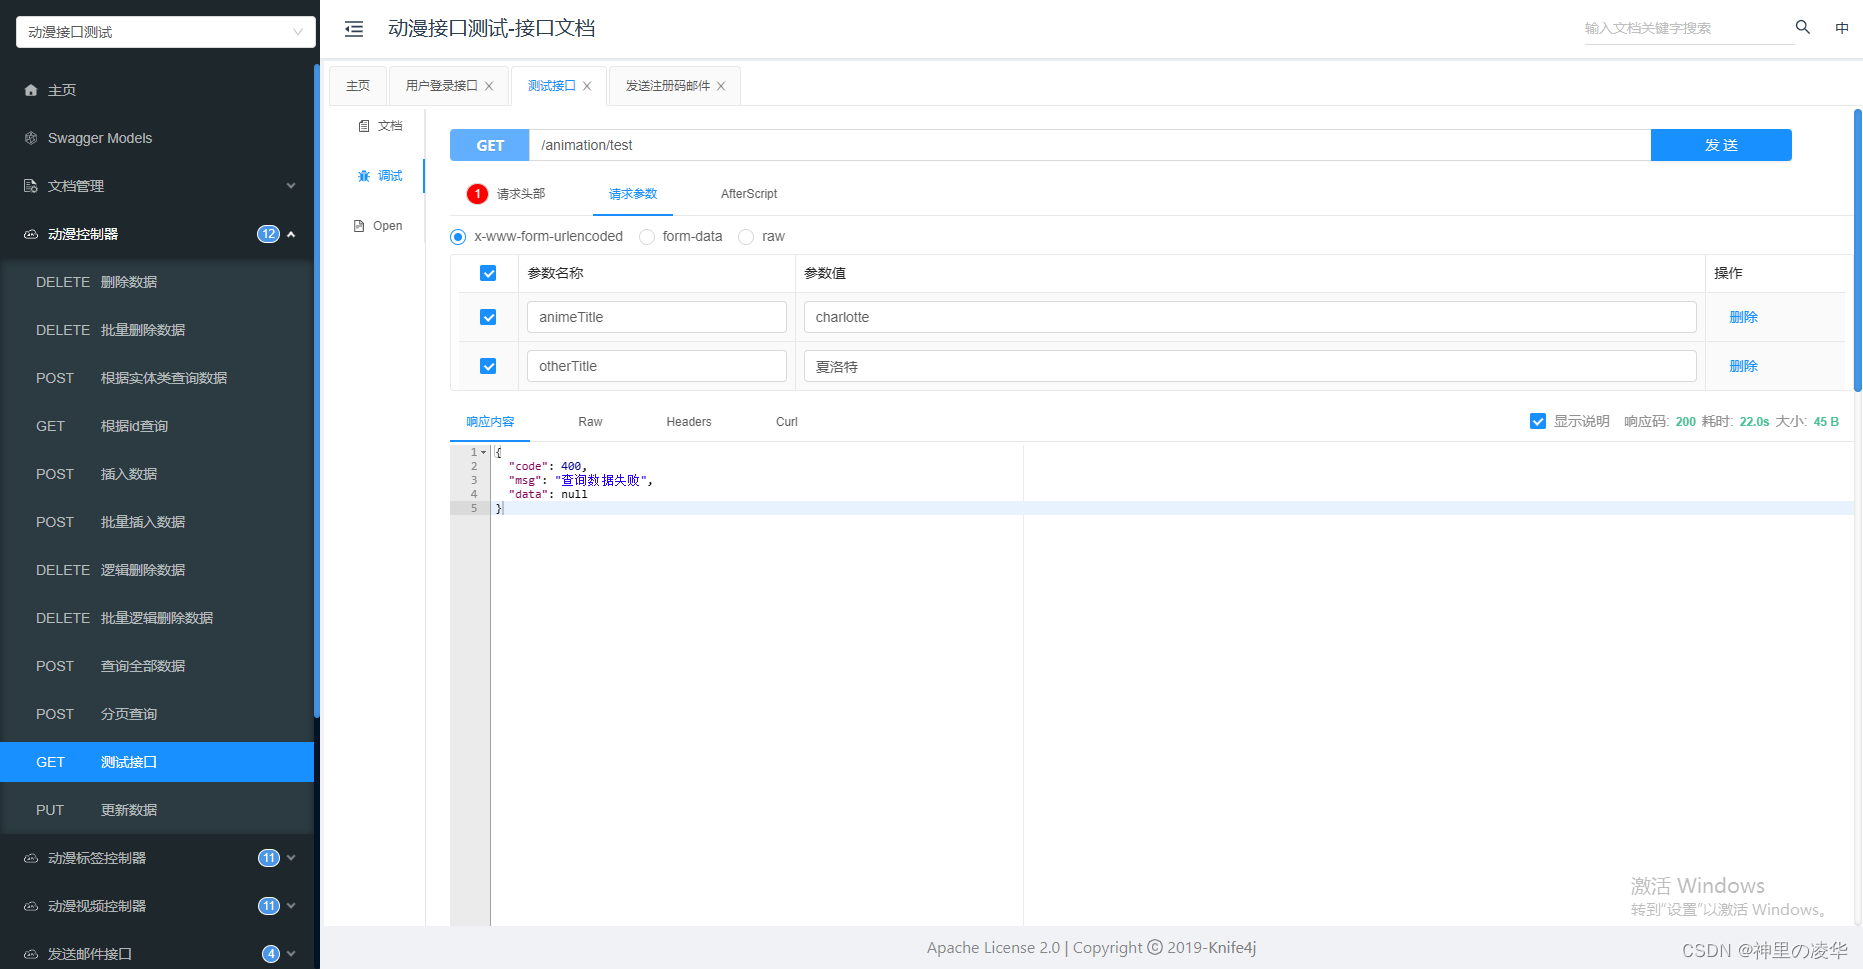Open the 请求头部 tab
The width and height of the screenshot is (1863, 969).
click(521, 194)
